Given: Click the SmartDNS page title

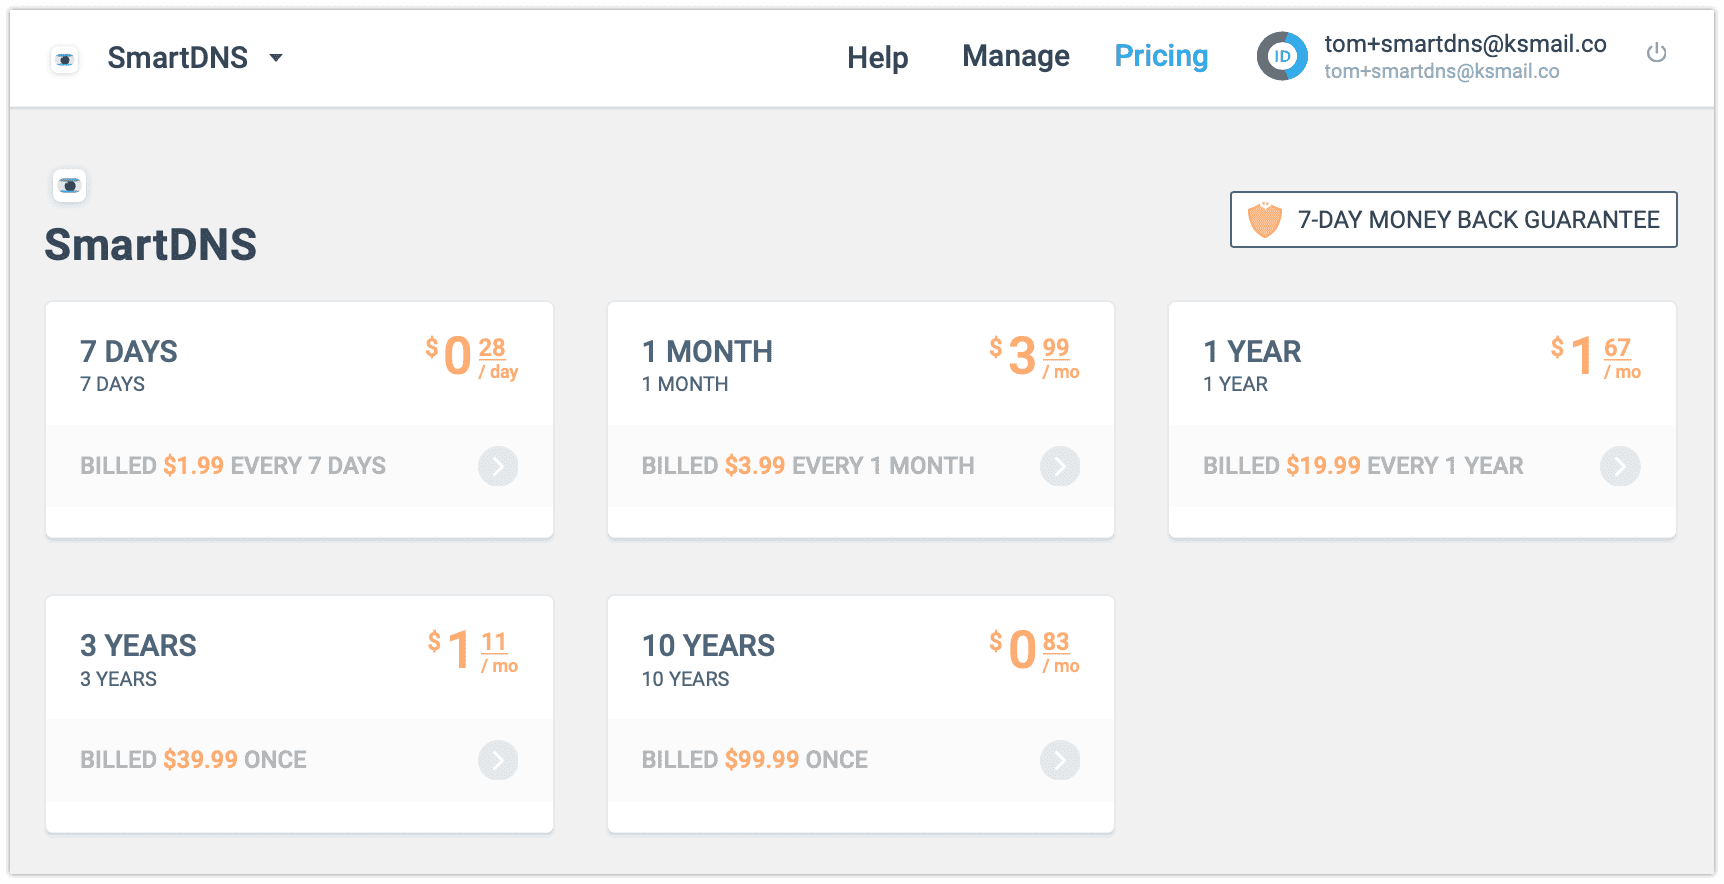Looking at the screenshot, I should (150, 245).
